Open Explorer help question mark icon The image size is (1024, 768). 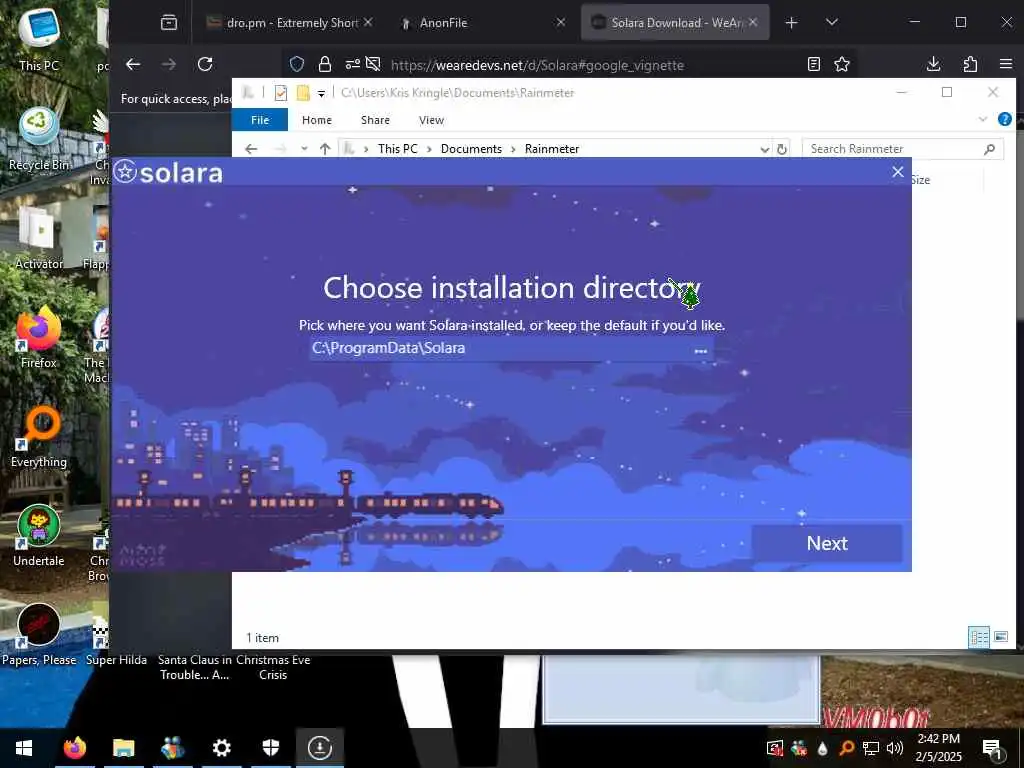point(1004,119)
